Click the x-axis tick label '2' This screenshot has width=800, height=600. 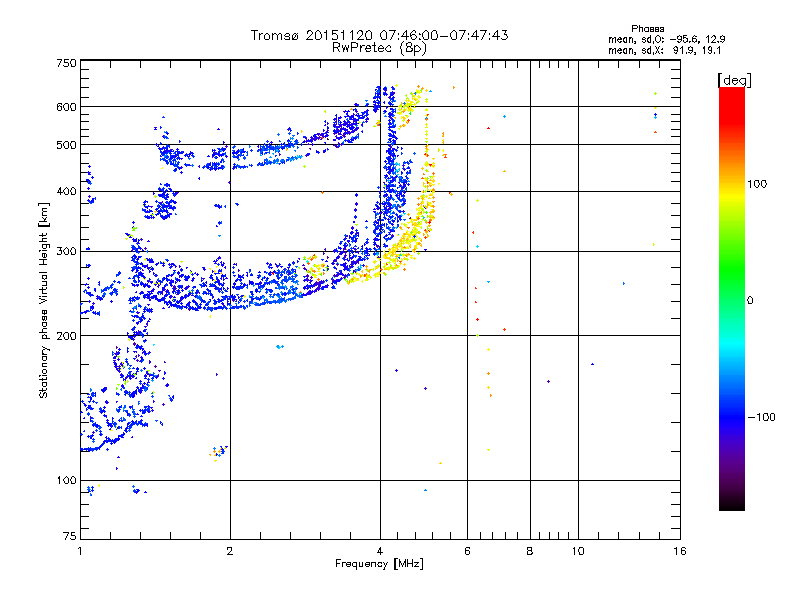(230, 551)
